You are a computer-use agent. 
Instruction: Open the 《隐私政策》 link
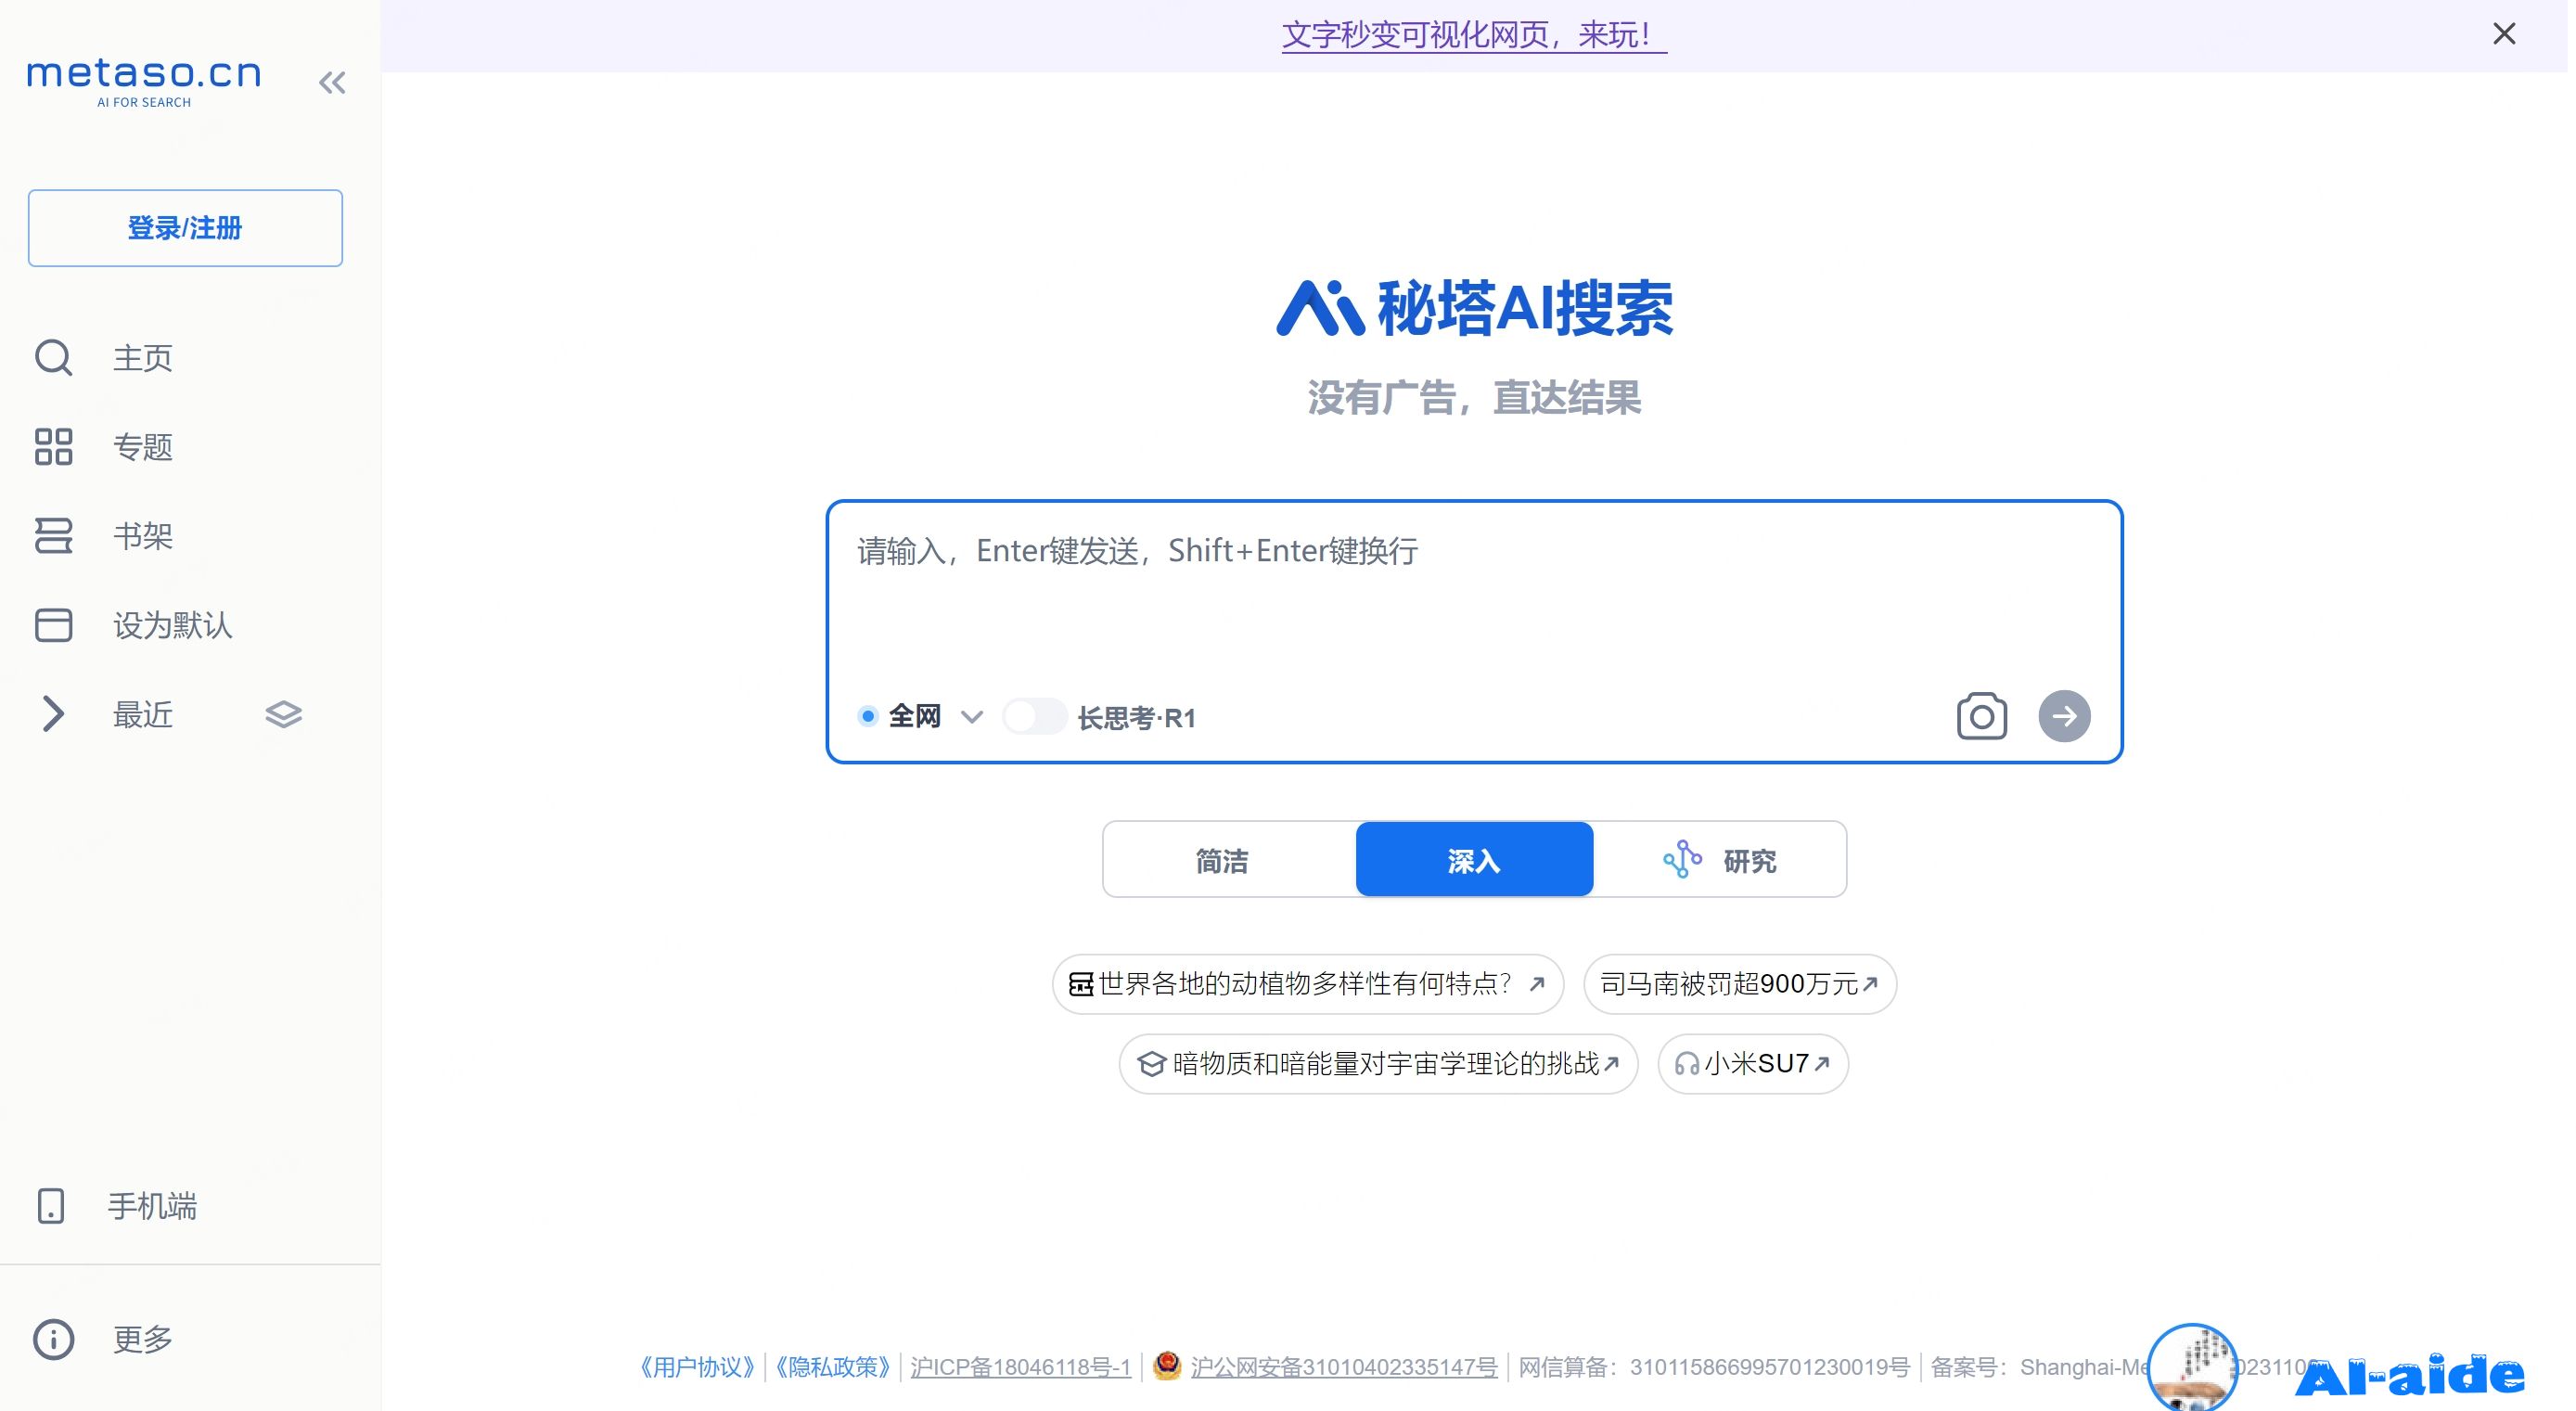pyautogui.click(x=833, y=1368)
